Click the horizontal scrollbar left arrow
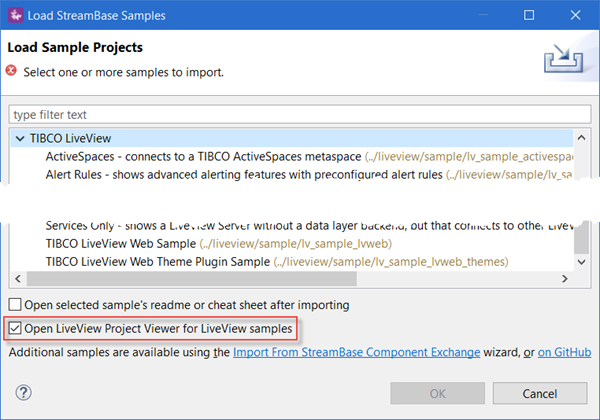The height and width of the screenshot is (420, 600). (x=16, y=279)
